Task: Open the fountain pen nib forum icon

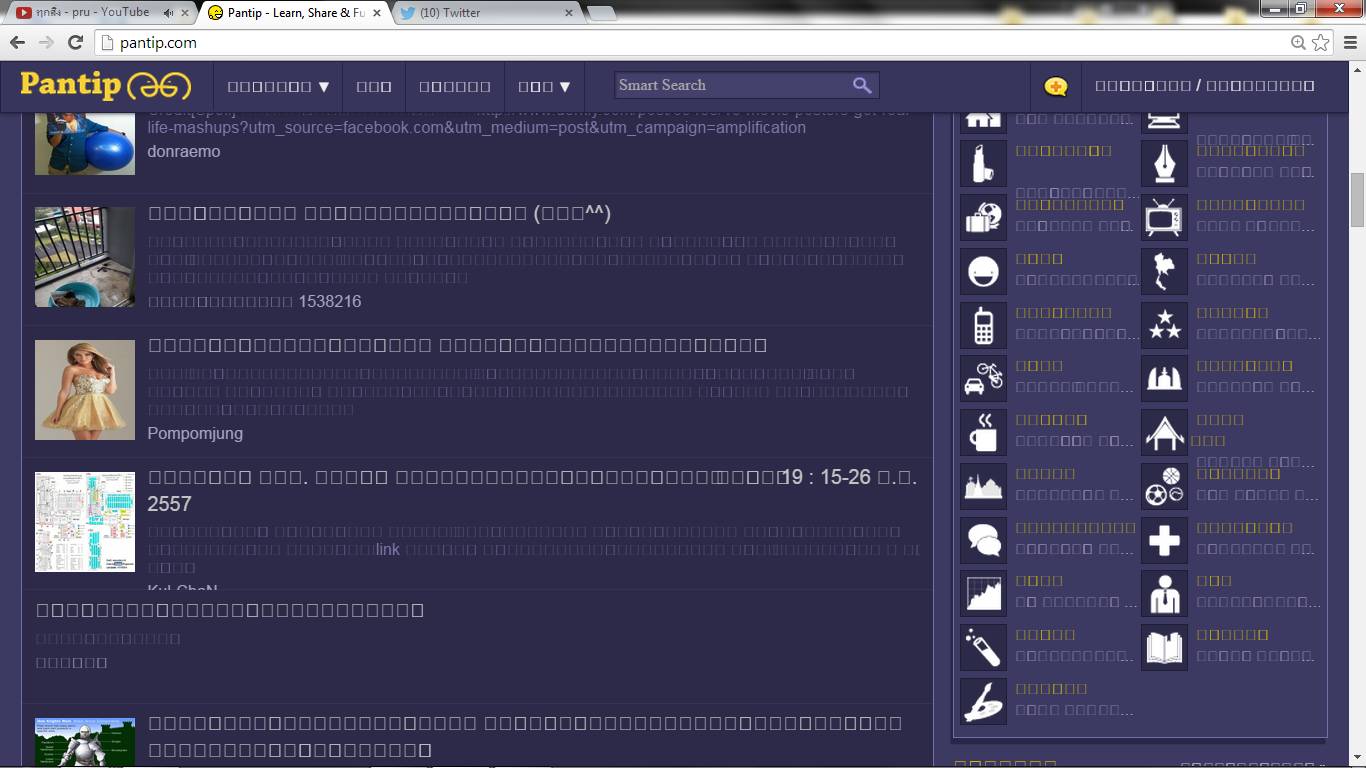Action: (x=1164, y=162)
